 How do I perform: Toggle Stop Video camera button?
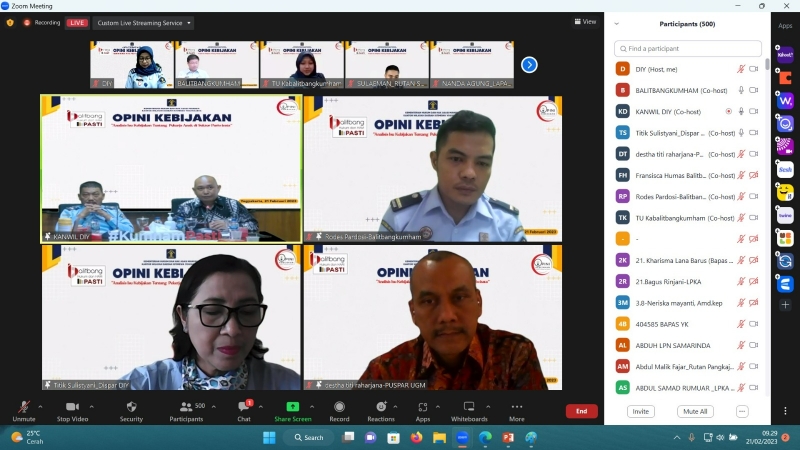tap(72, 410)
